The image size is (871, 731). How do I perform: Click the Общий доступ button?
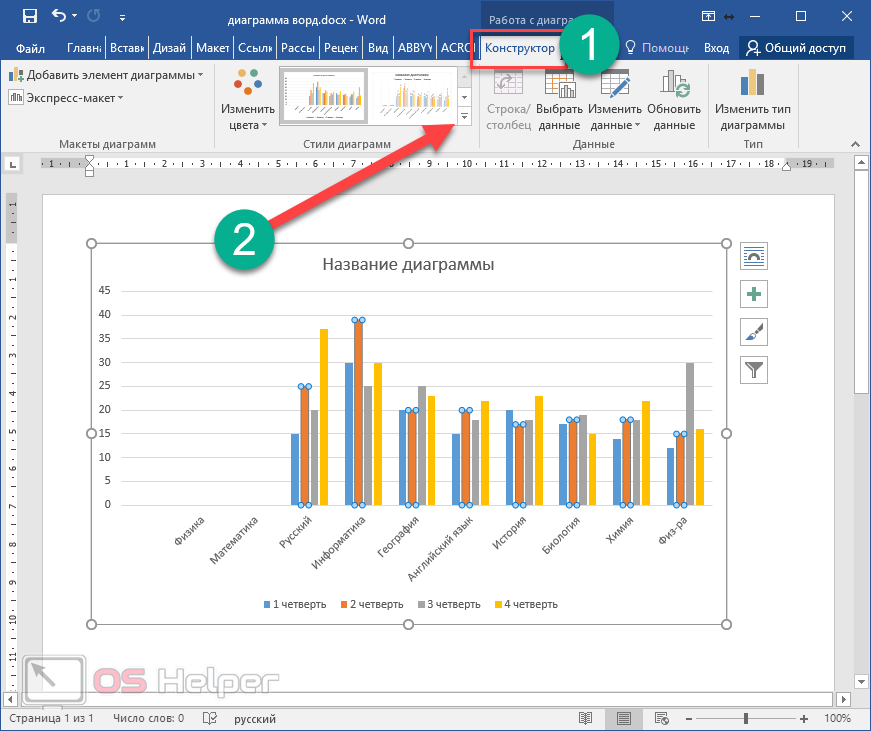point(796,48)
